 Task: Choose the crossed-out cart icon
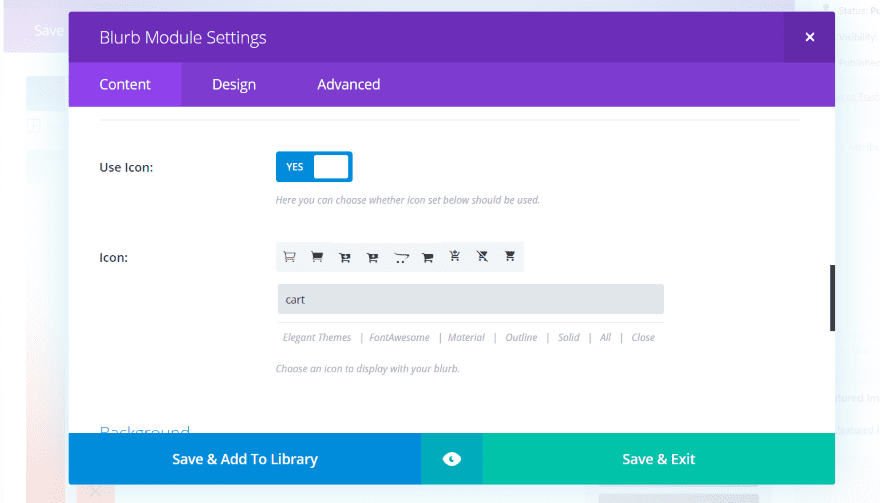pyautogui.click(x=482, y=257)
